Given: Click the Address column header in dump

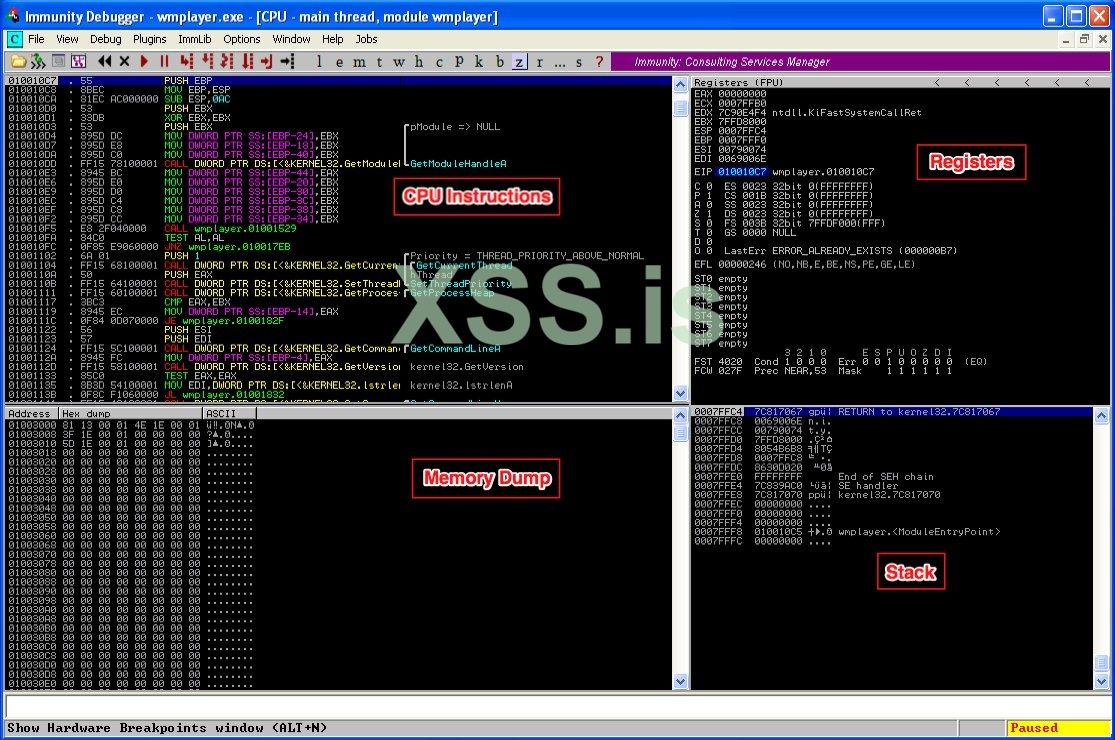Looking at the screenshot, I should coord(32,414).
